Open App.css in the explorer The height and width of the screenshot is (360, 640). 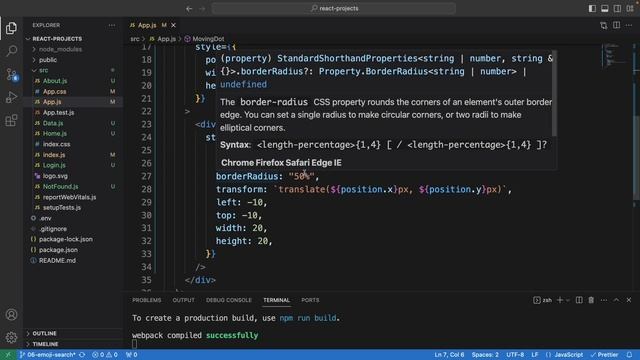pos(54,91)
